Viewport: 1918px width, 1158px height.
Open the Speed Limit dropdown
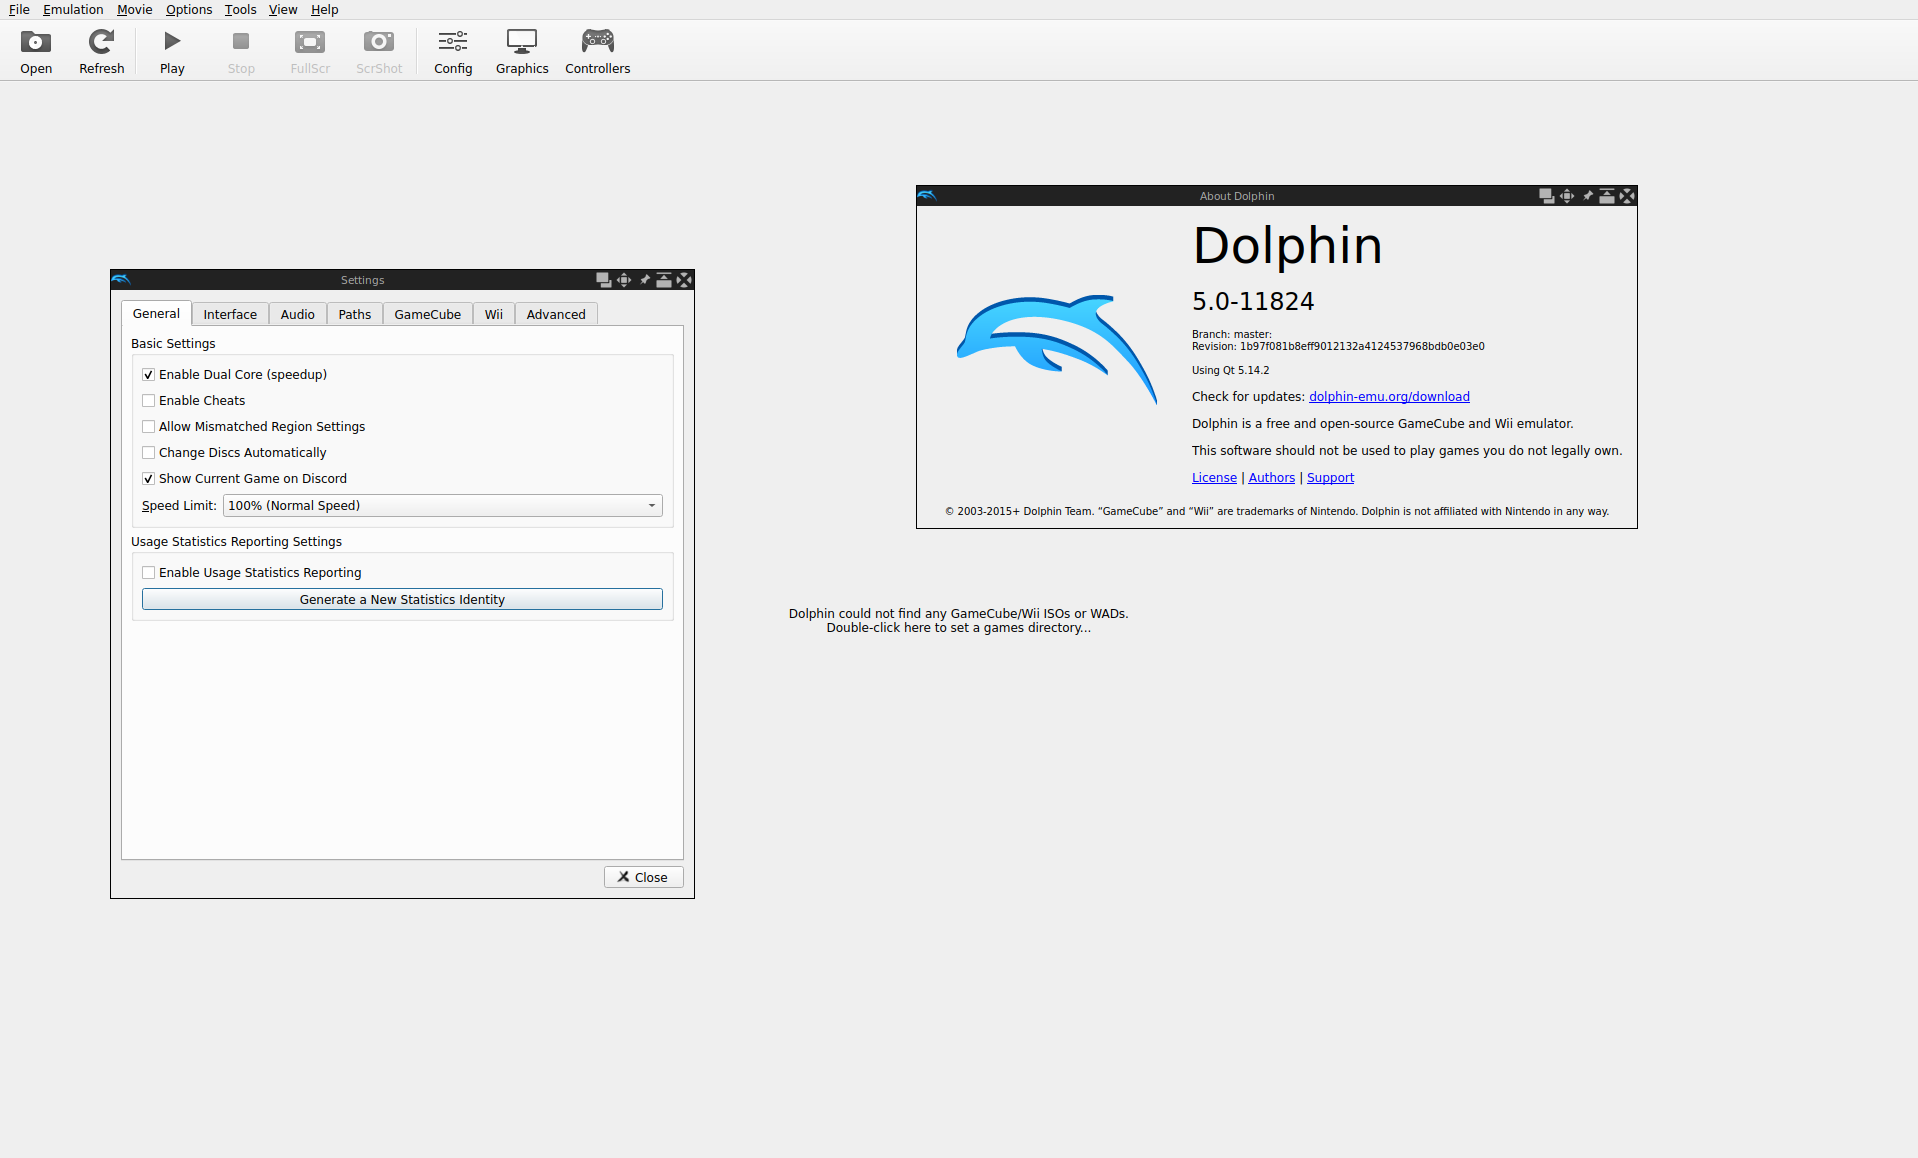coord(442,506)
